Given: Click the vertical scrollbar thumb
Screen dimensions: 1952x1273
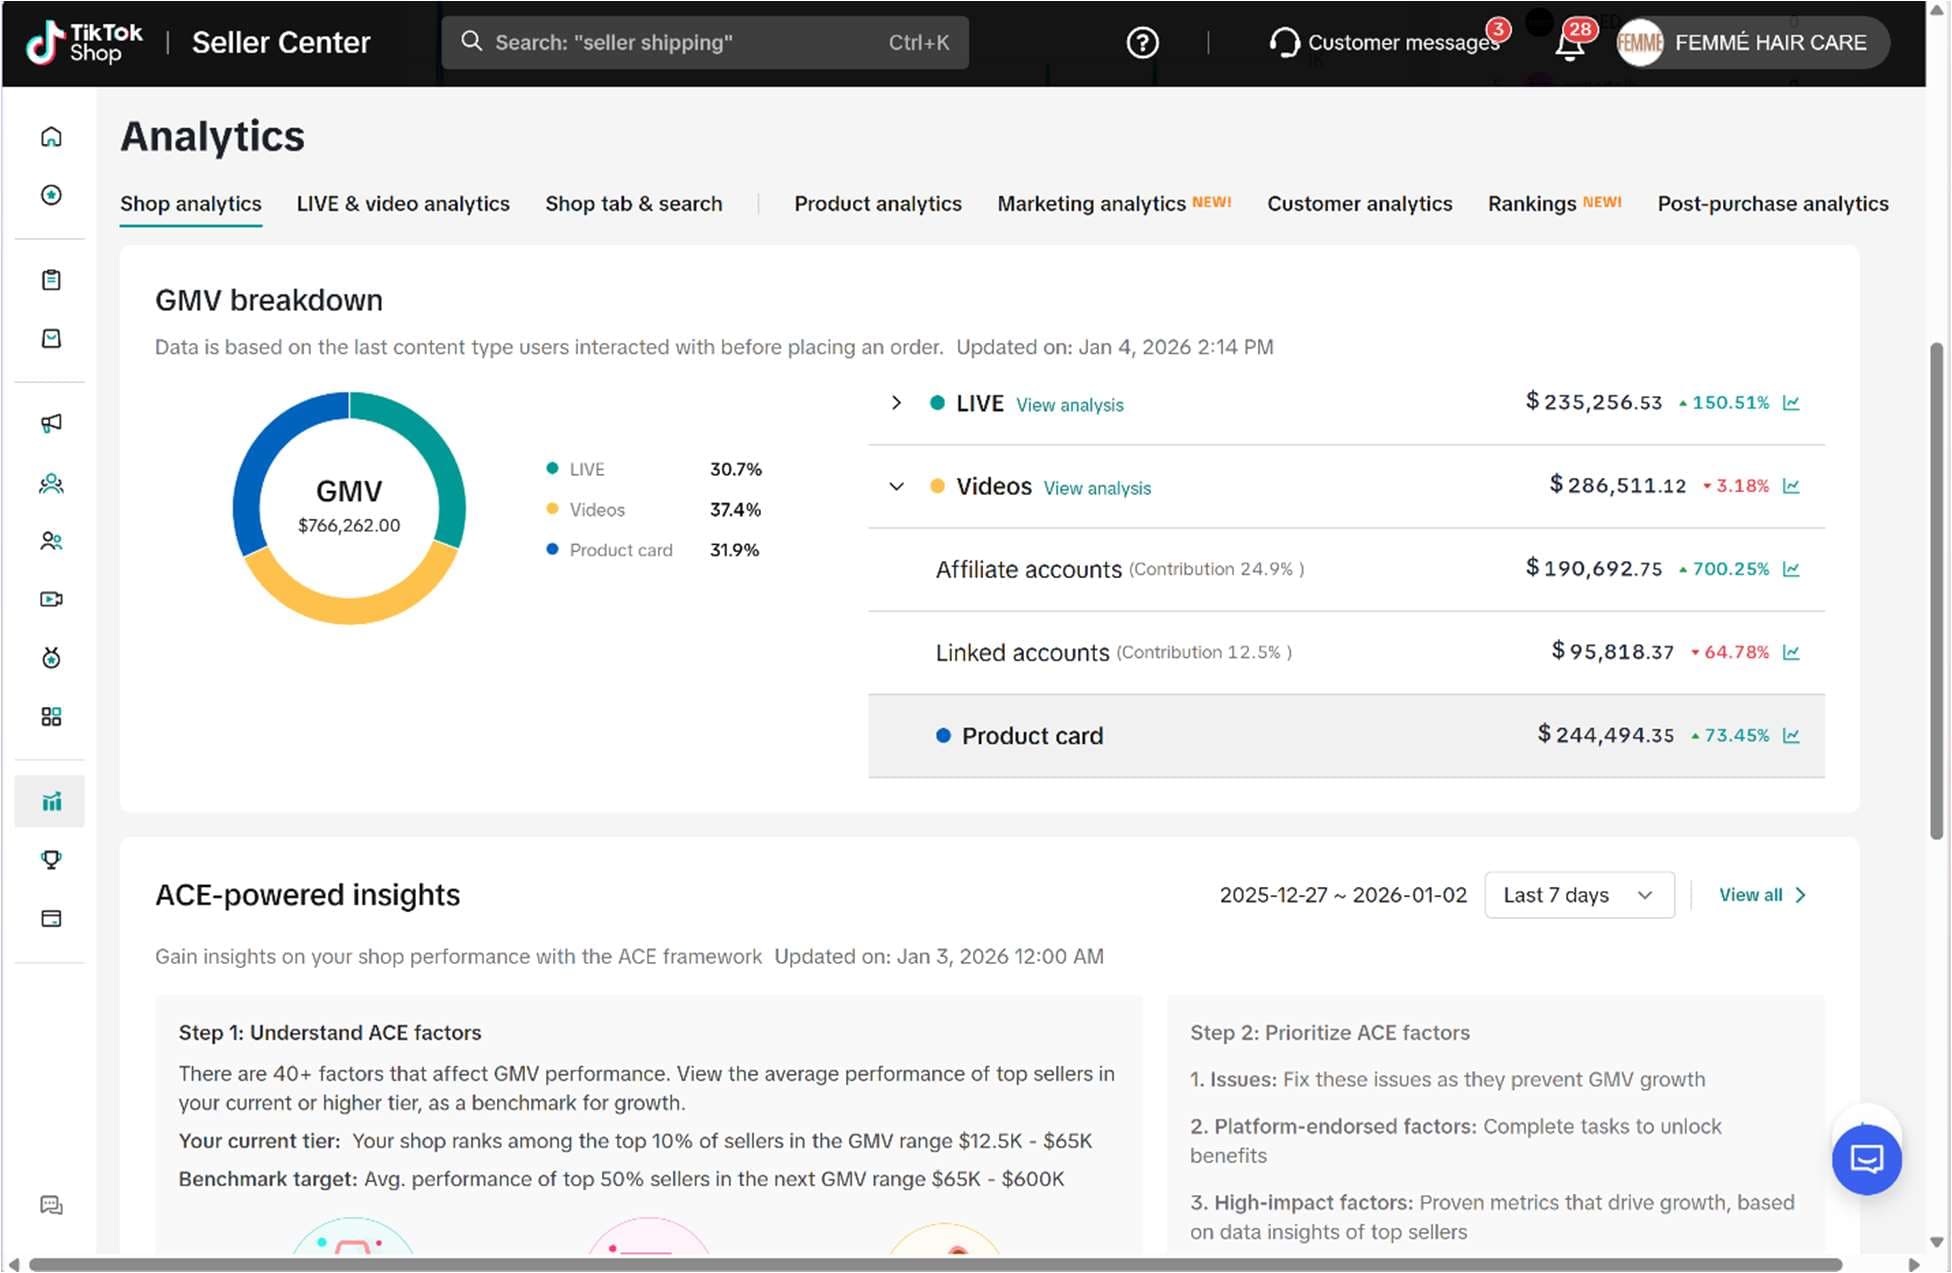Looking at the screenshot, I should click(1936, 591).
